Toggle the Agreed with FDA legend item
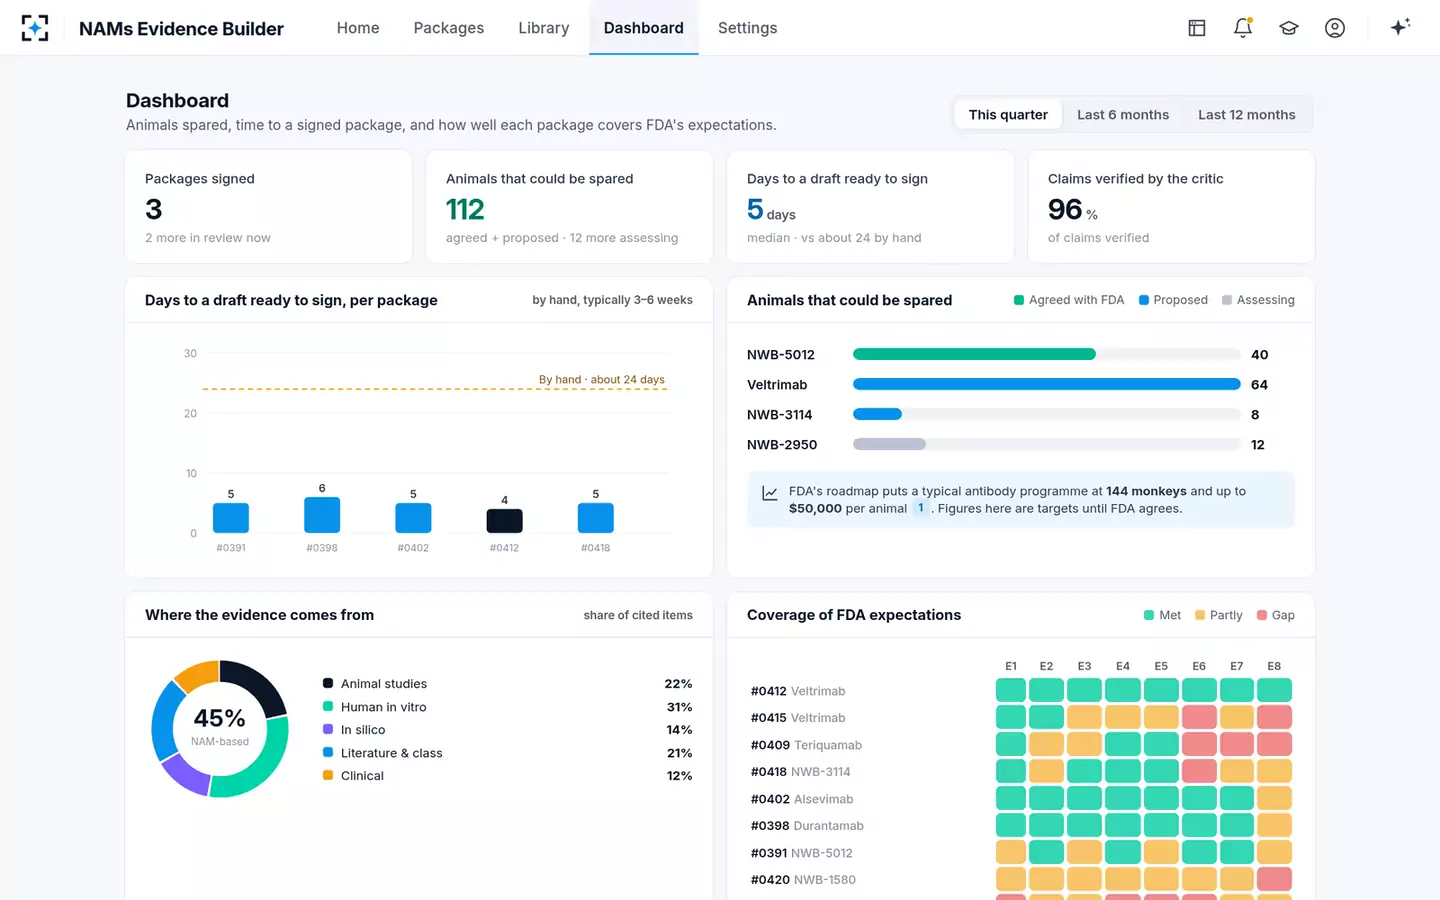This screenshot has height=900, width=1440. tap(1069, 300)
